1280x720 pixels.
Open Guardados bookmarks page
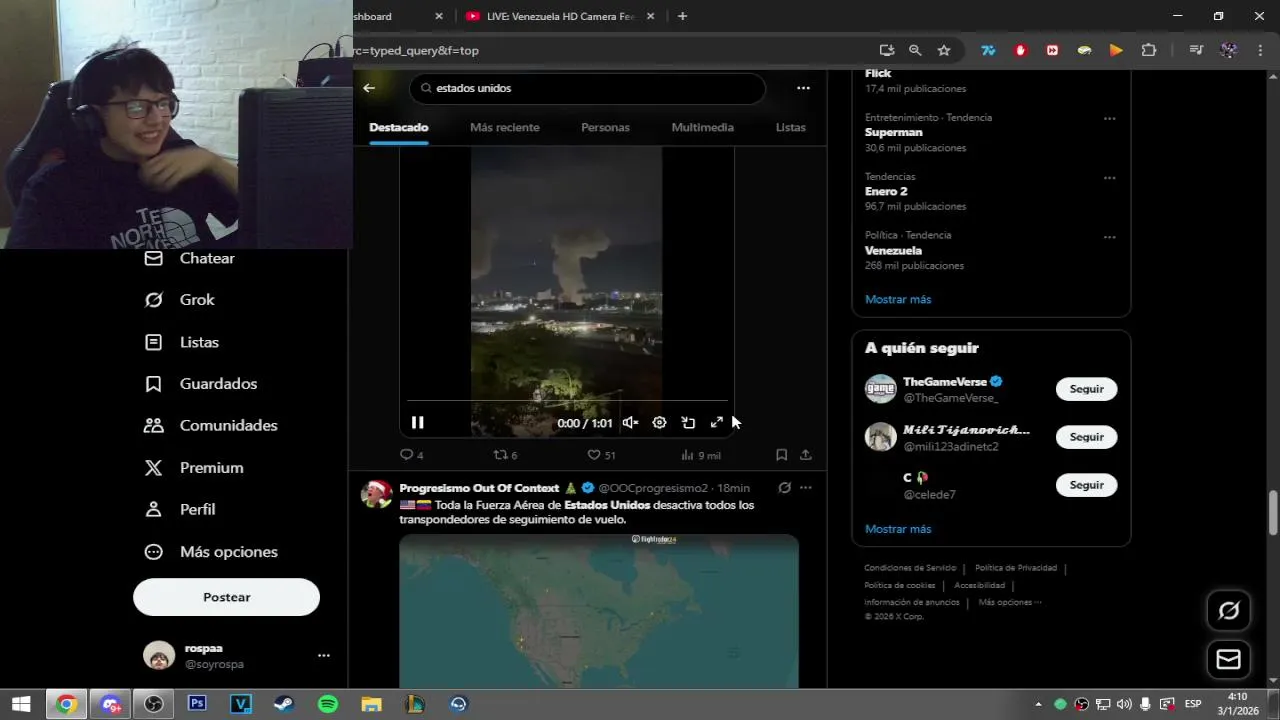pyautogui.click(x=201, y=384)
